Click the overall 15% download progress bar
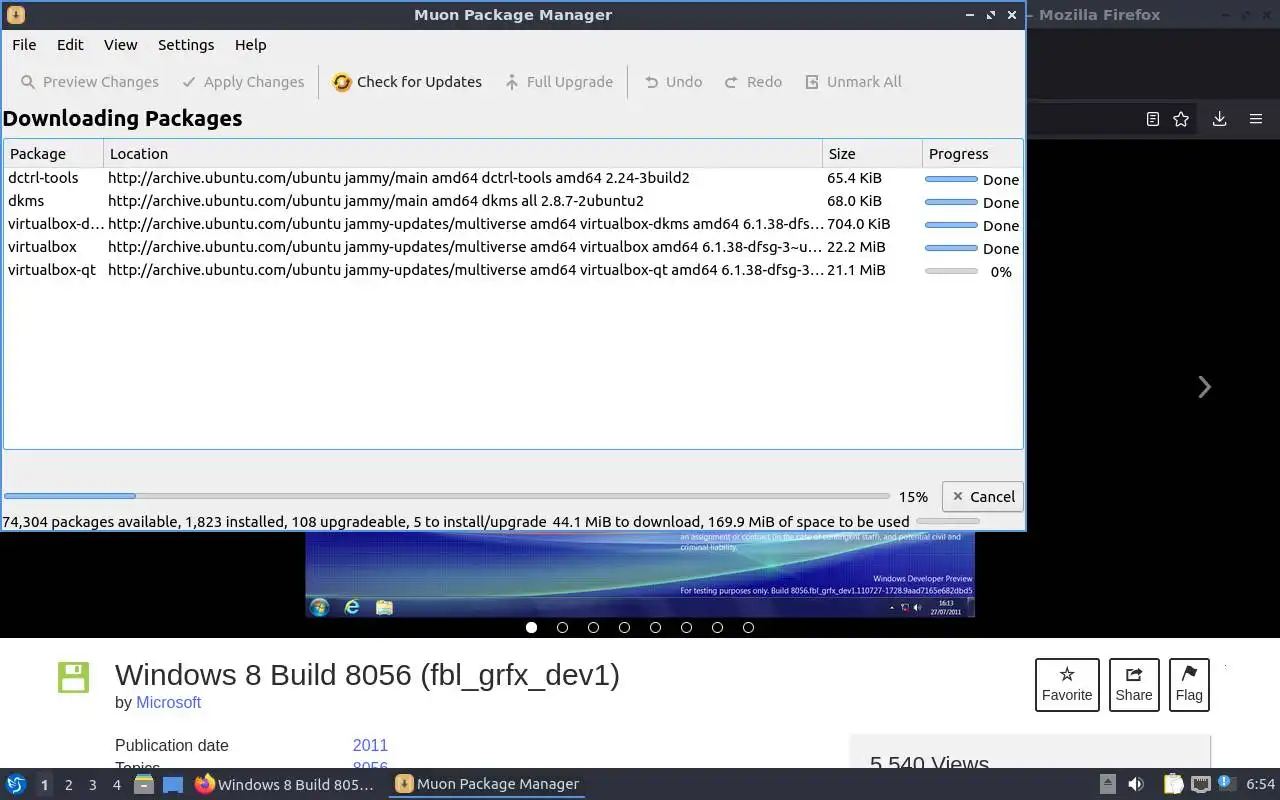Viewport: 1280px width, 800px height. (446, 496)
